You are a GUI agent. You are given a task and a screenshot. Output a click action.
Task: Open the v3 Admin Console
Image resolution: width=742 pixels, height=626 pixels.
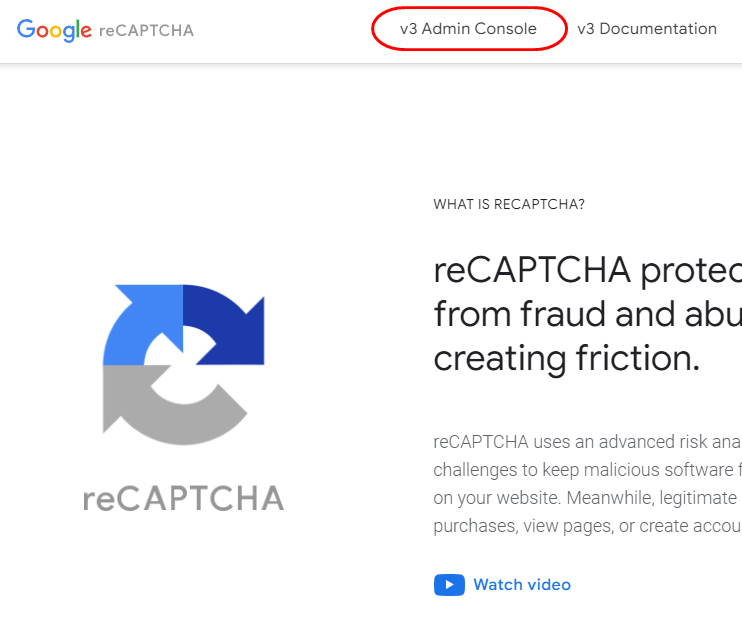[468, 29]
